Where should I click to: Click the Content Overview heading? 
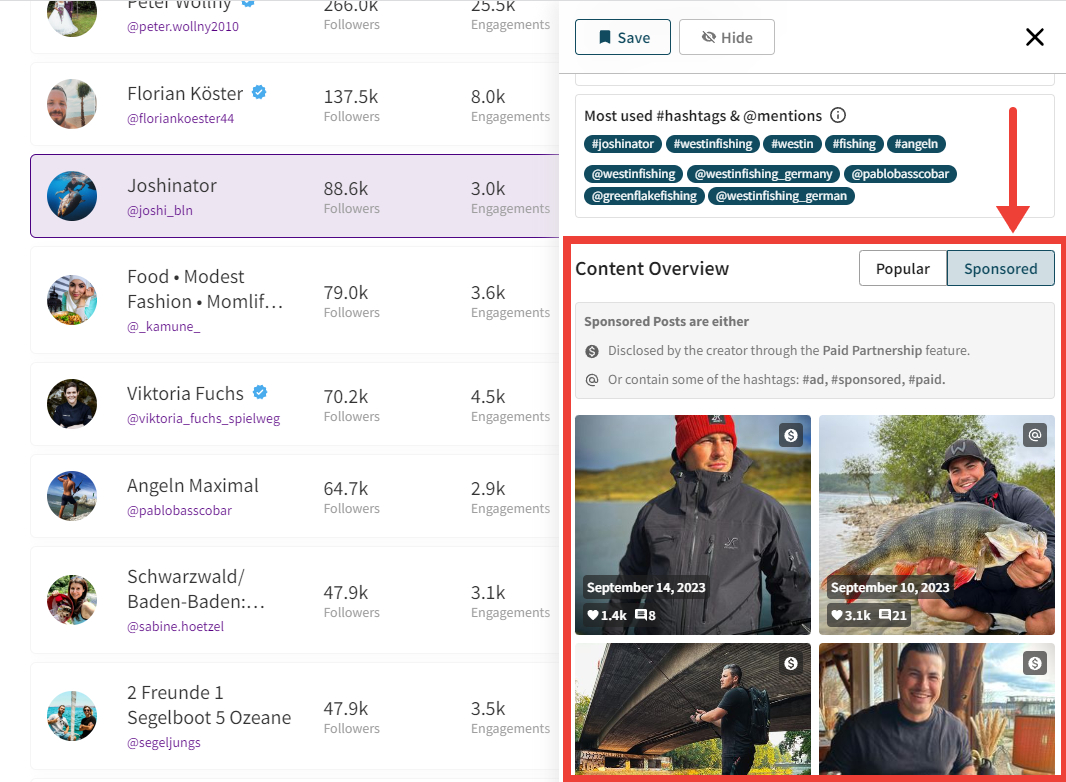point(652,269)
